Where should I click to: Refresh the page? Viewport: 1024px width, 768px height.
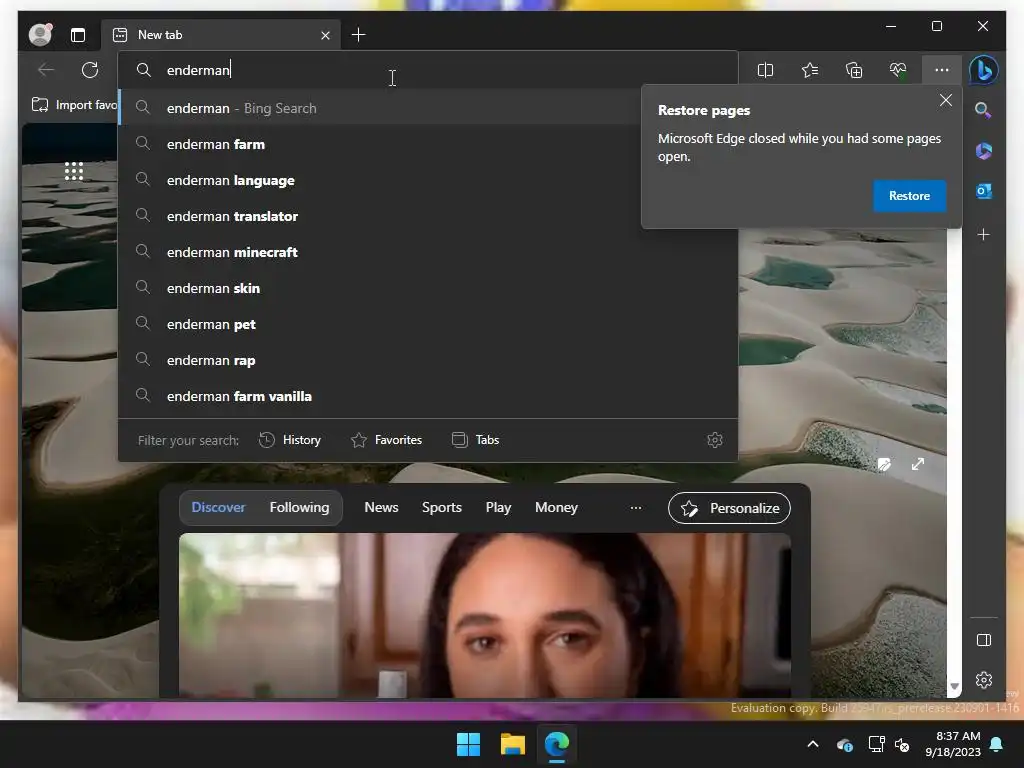[90, 70]
